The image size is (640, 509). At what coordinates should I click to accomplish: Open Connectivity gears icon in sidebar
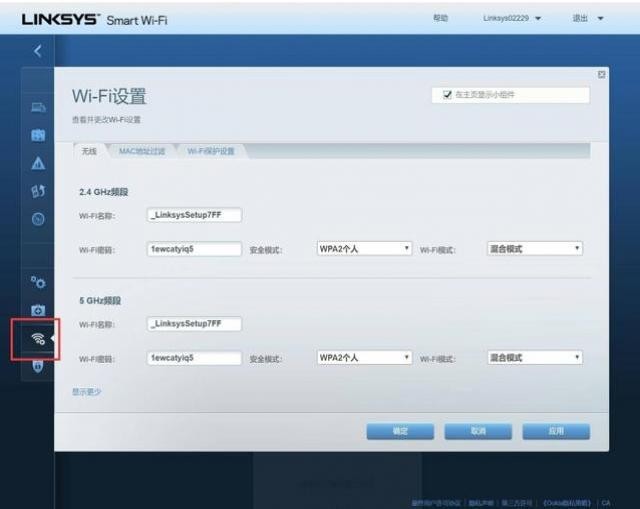[x=38, y=282]
